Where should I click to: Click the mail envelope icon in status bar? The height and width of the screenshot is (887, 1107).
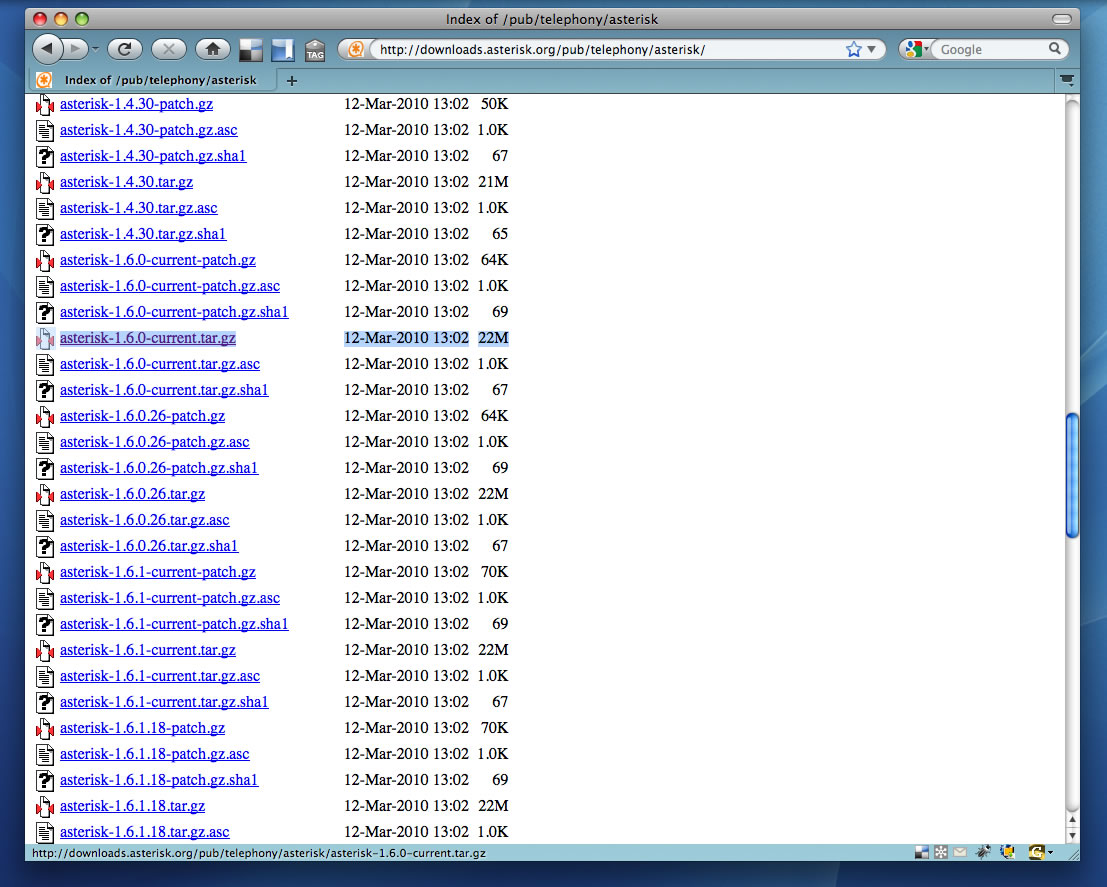coord(960,853)
